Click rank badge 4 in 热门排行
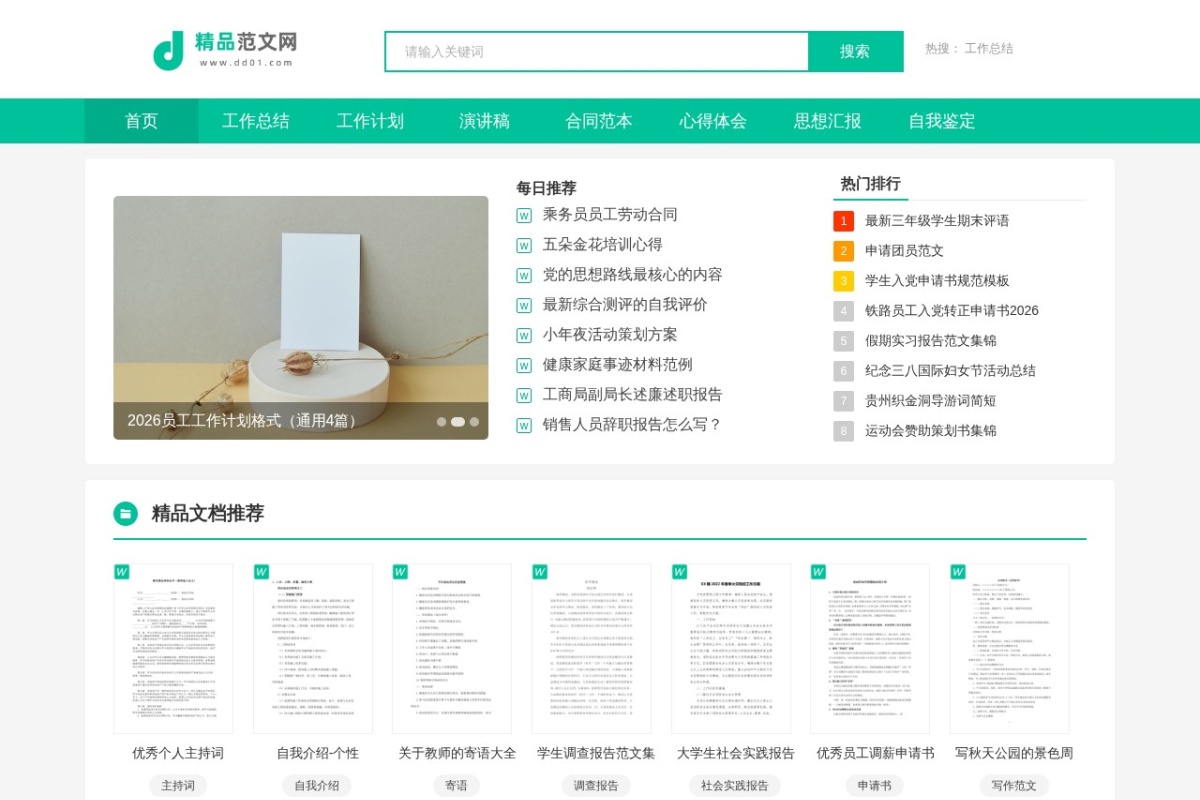1200x800 pixels. pos(844,311)
